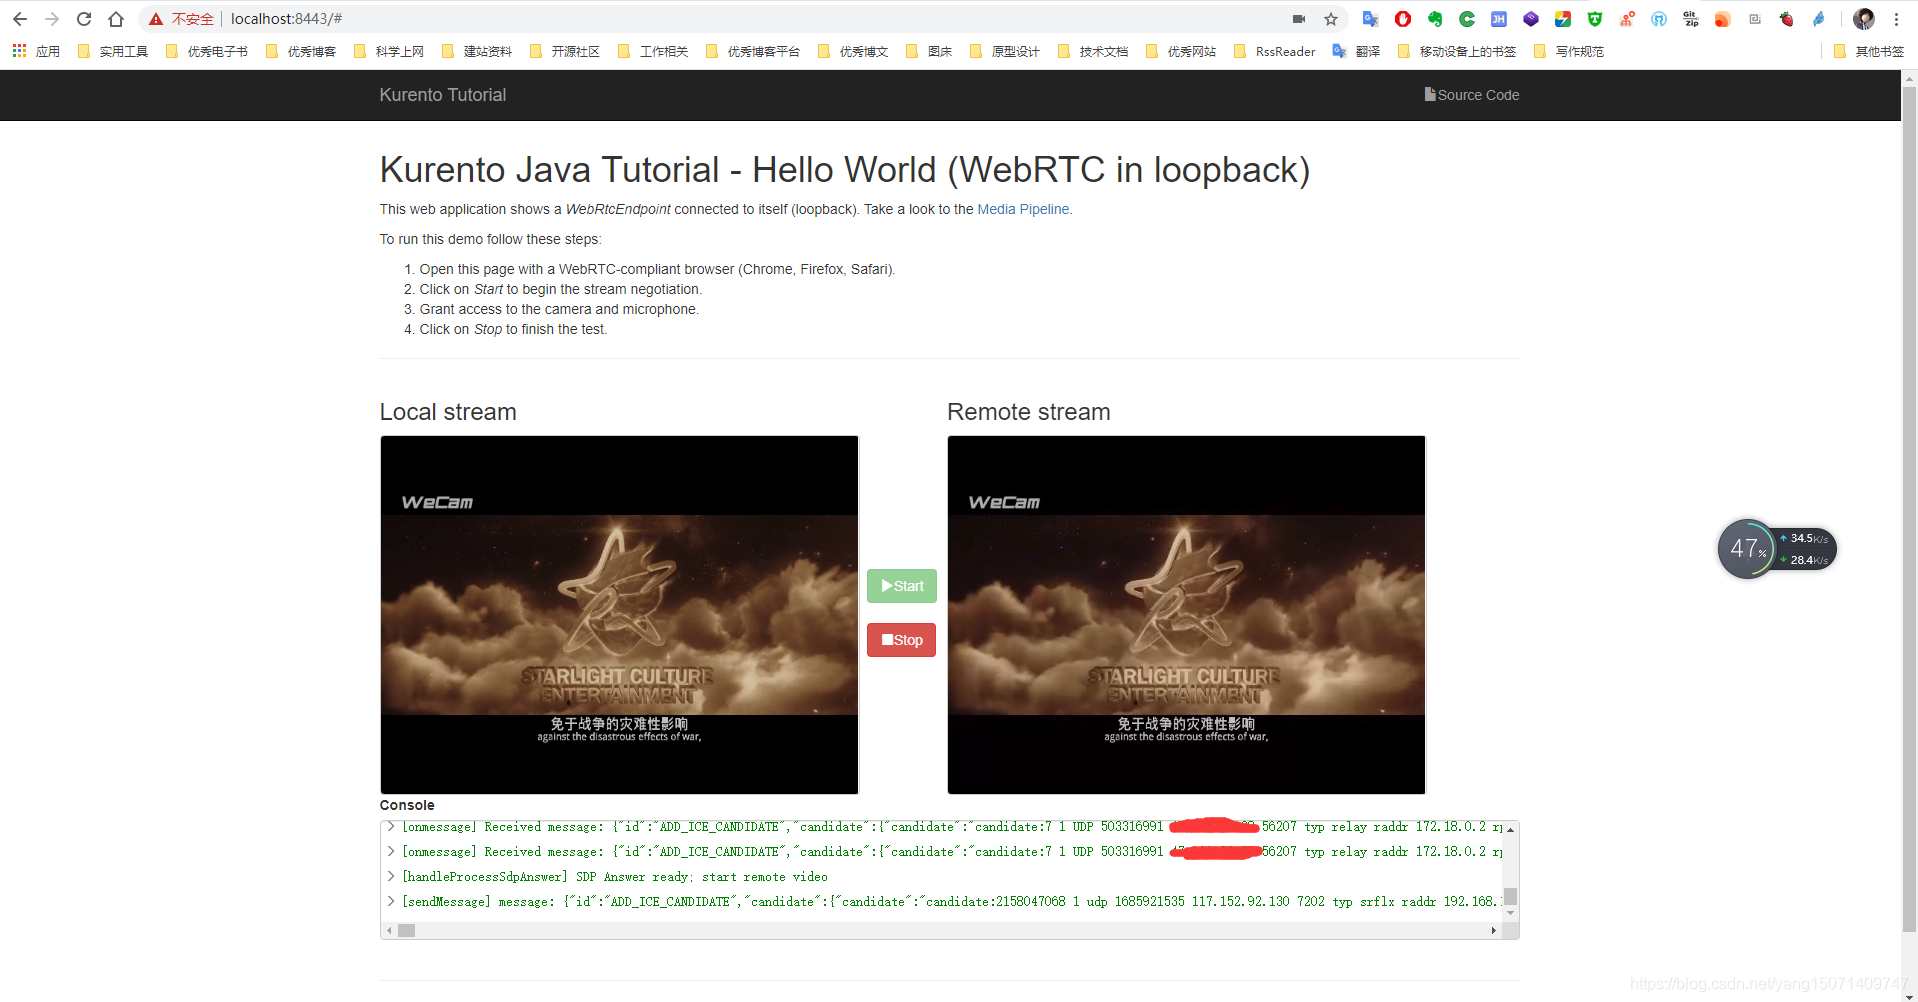
Task: Click the Local stream video
Action: click(619, 615)
